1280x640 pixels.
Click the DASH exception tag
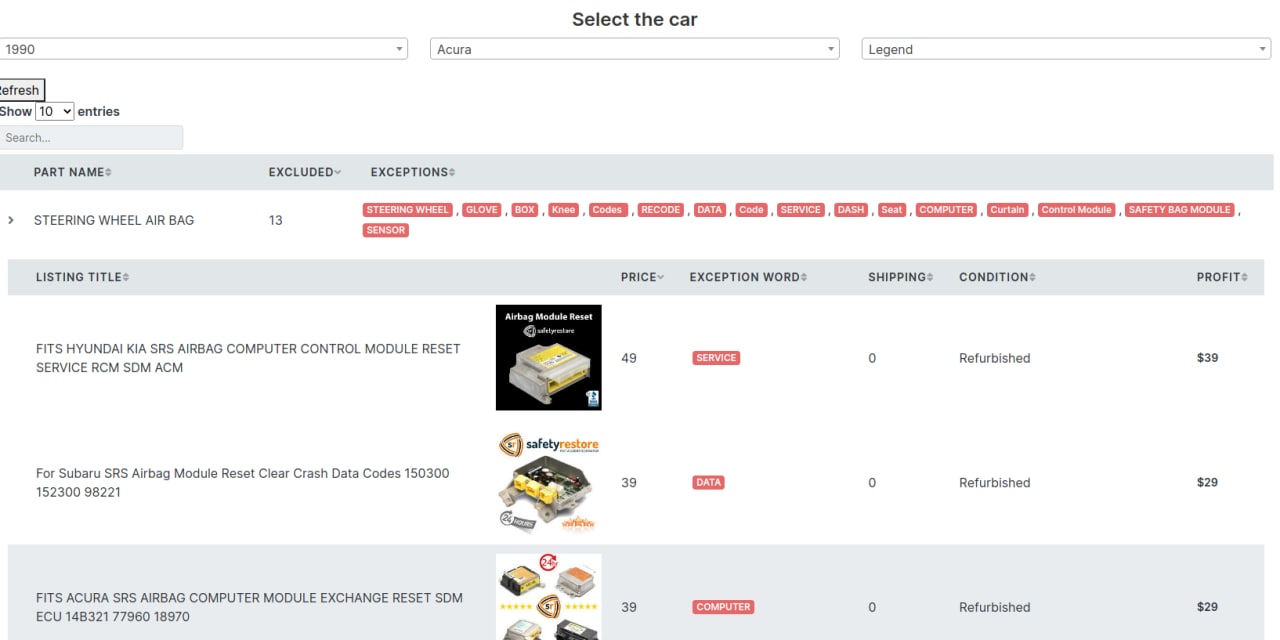click(x=851, y=210)
